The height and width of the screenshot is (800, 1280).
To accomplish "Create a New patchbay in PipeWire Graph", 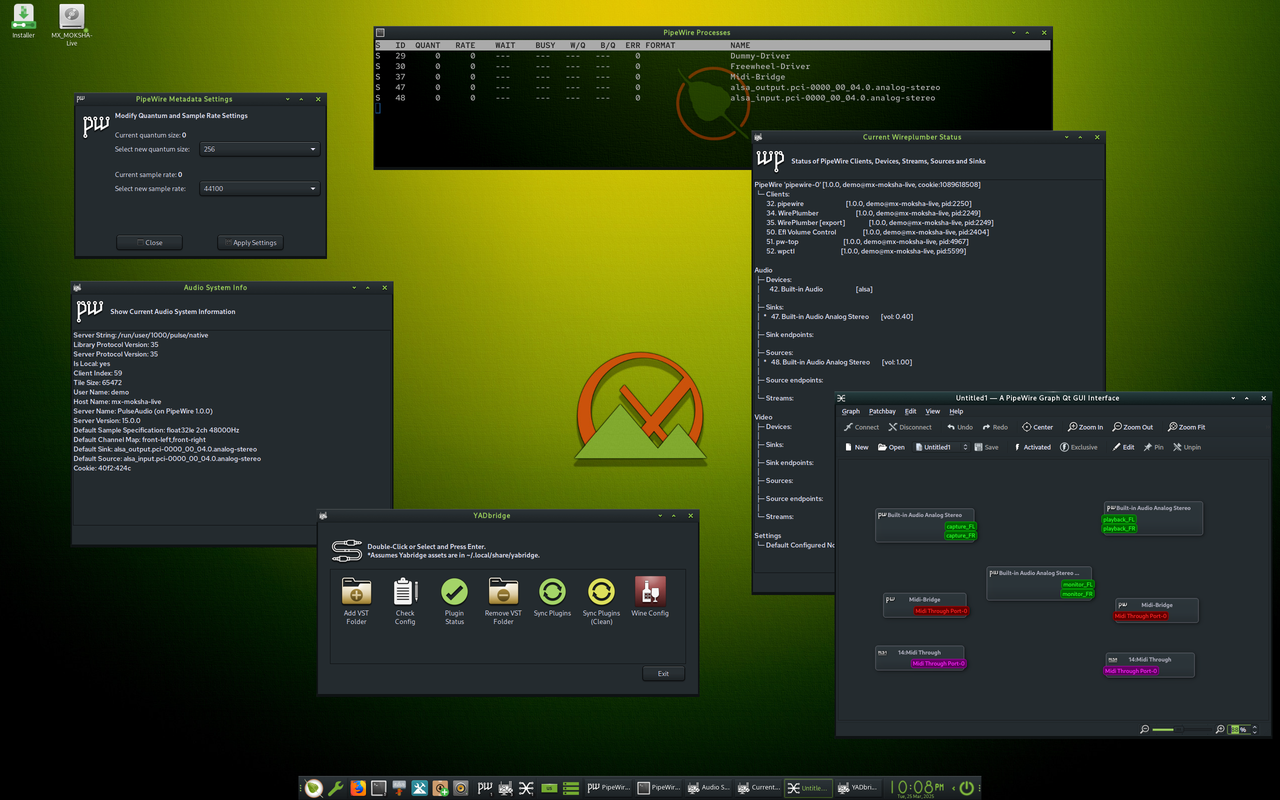I will [856, 447].
